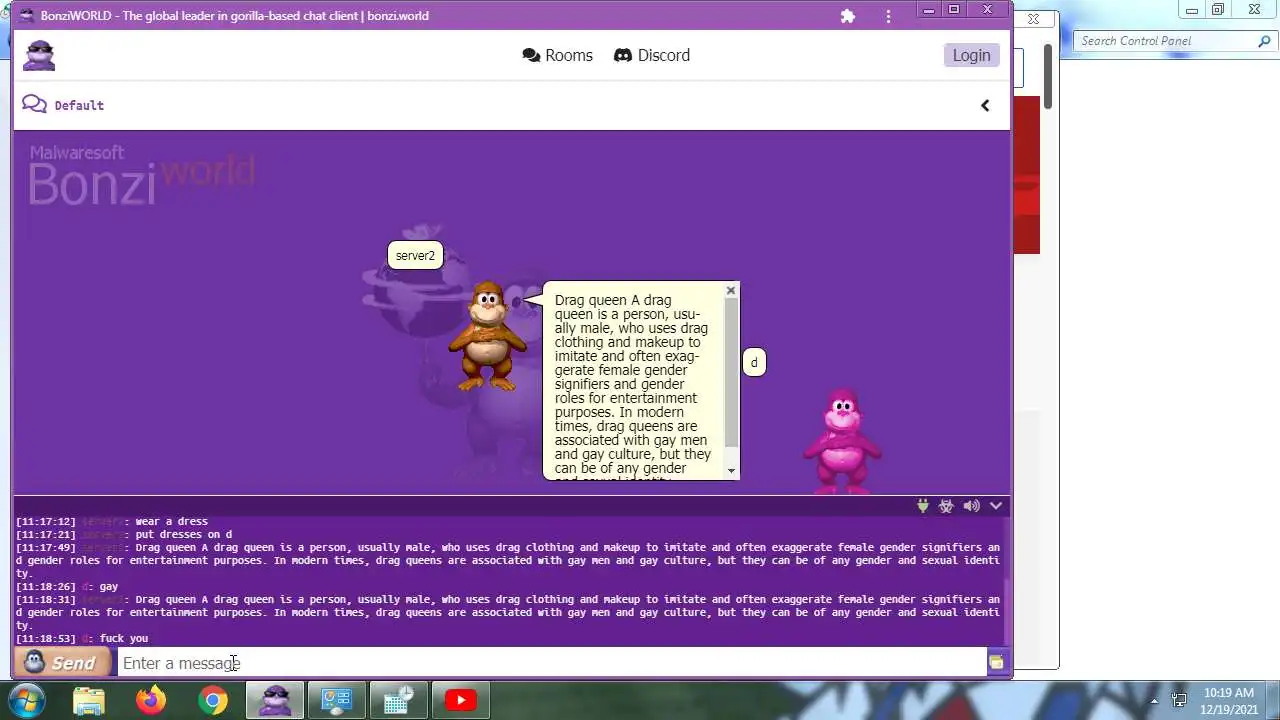Select the Default room label
Viewport: 1280px width, 720px height.
point(79,105)
